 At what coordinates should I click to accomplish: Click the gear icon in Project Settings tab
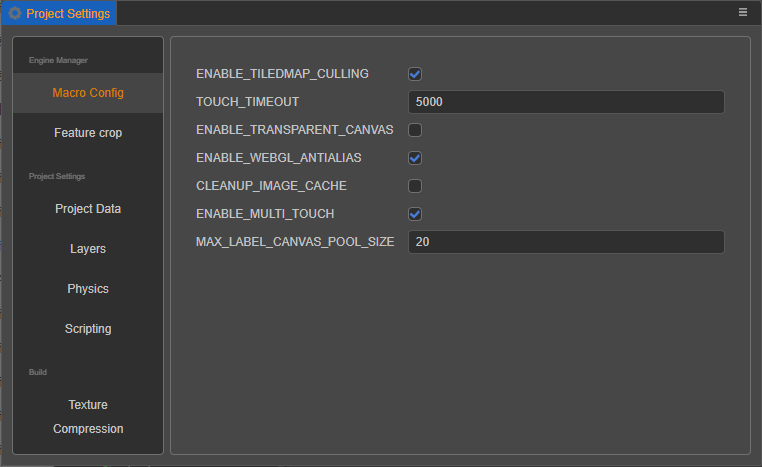click(x=15, y=13)
